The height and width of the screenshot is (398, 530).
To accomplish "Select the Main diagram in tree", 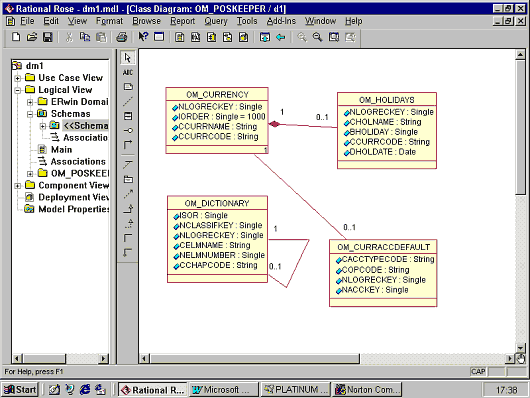I will click(61, 149).
